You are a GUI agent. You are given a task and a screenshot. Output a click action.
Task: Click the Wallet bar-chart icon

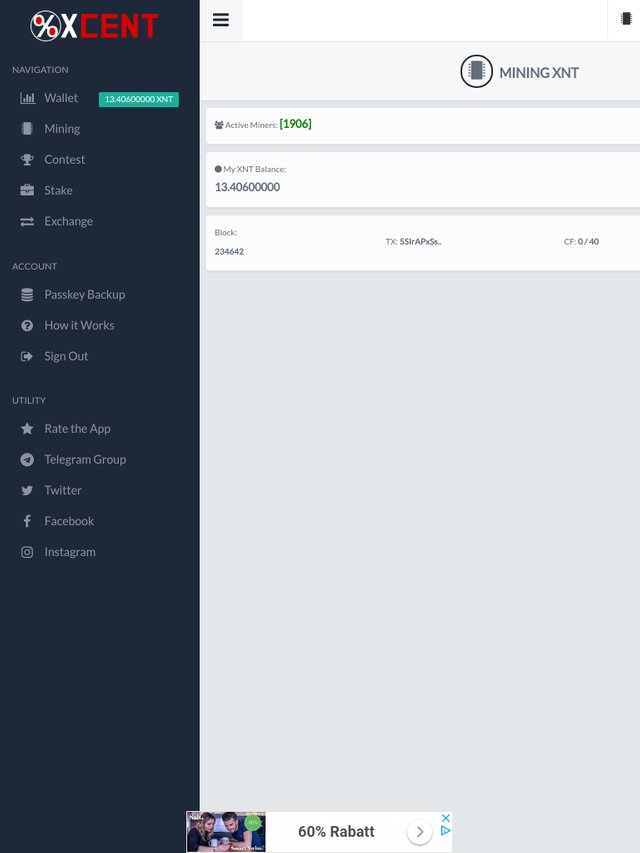[27, 98]
